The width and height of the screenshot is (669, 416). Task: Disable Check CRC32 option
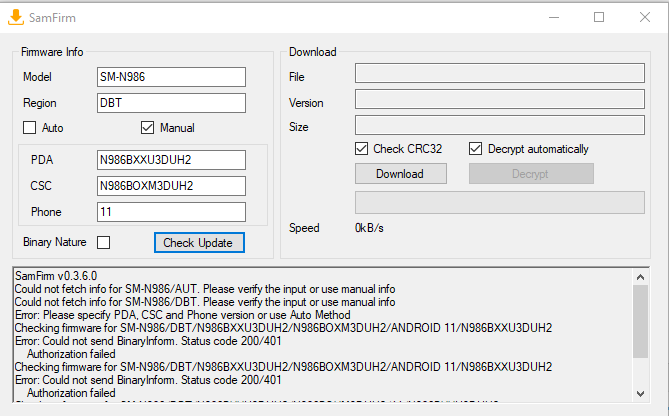361,148
